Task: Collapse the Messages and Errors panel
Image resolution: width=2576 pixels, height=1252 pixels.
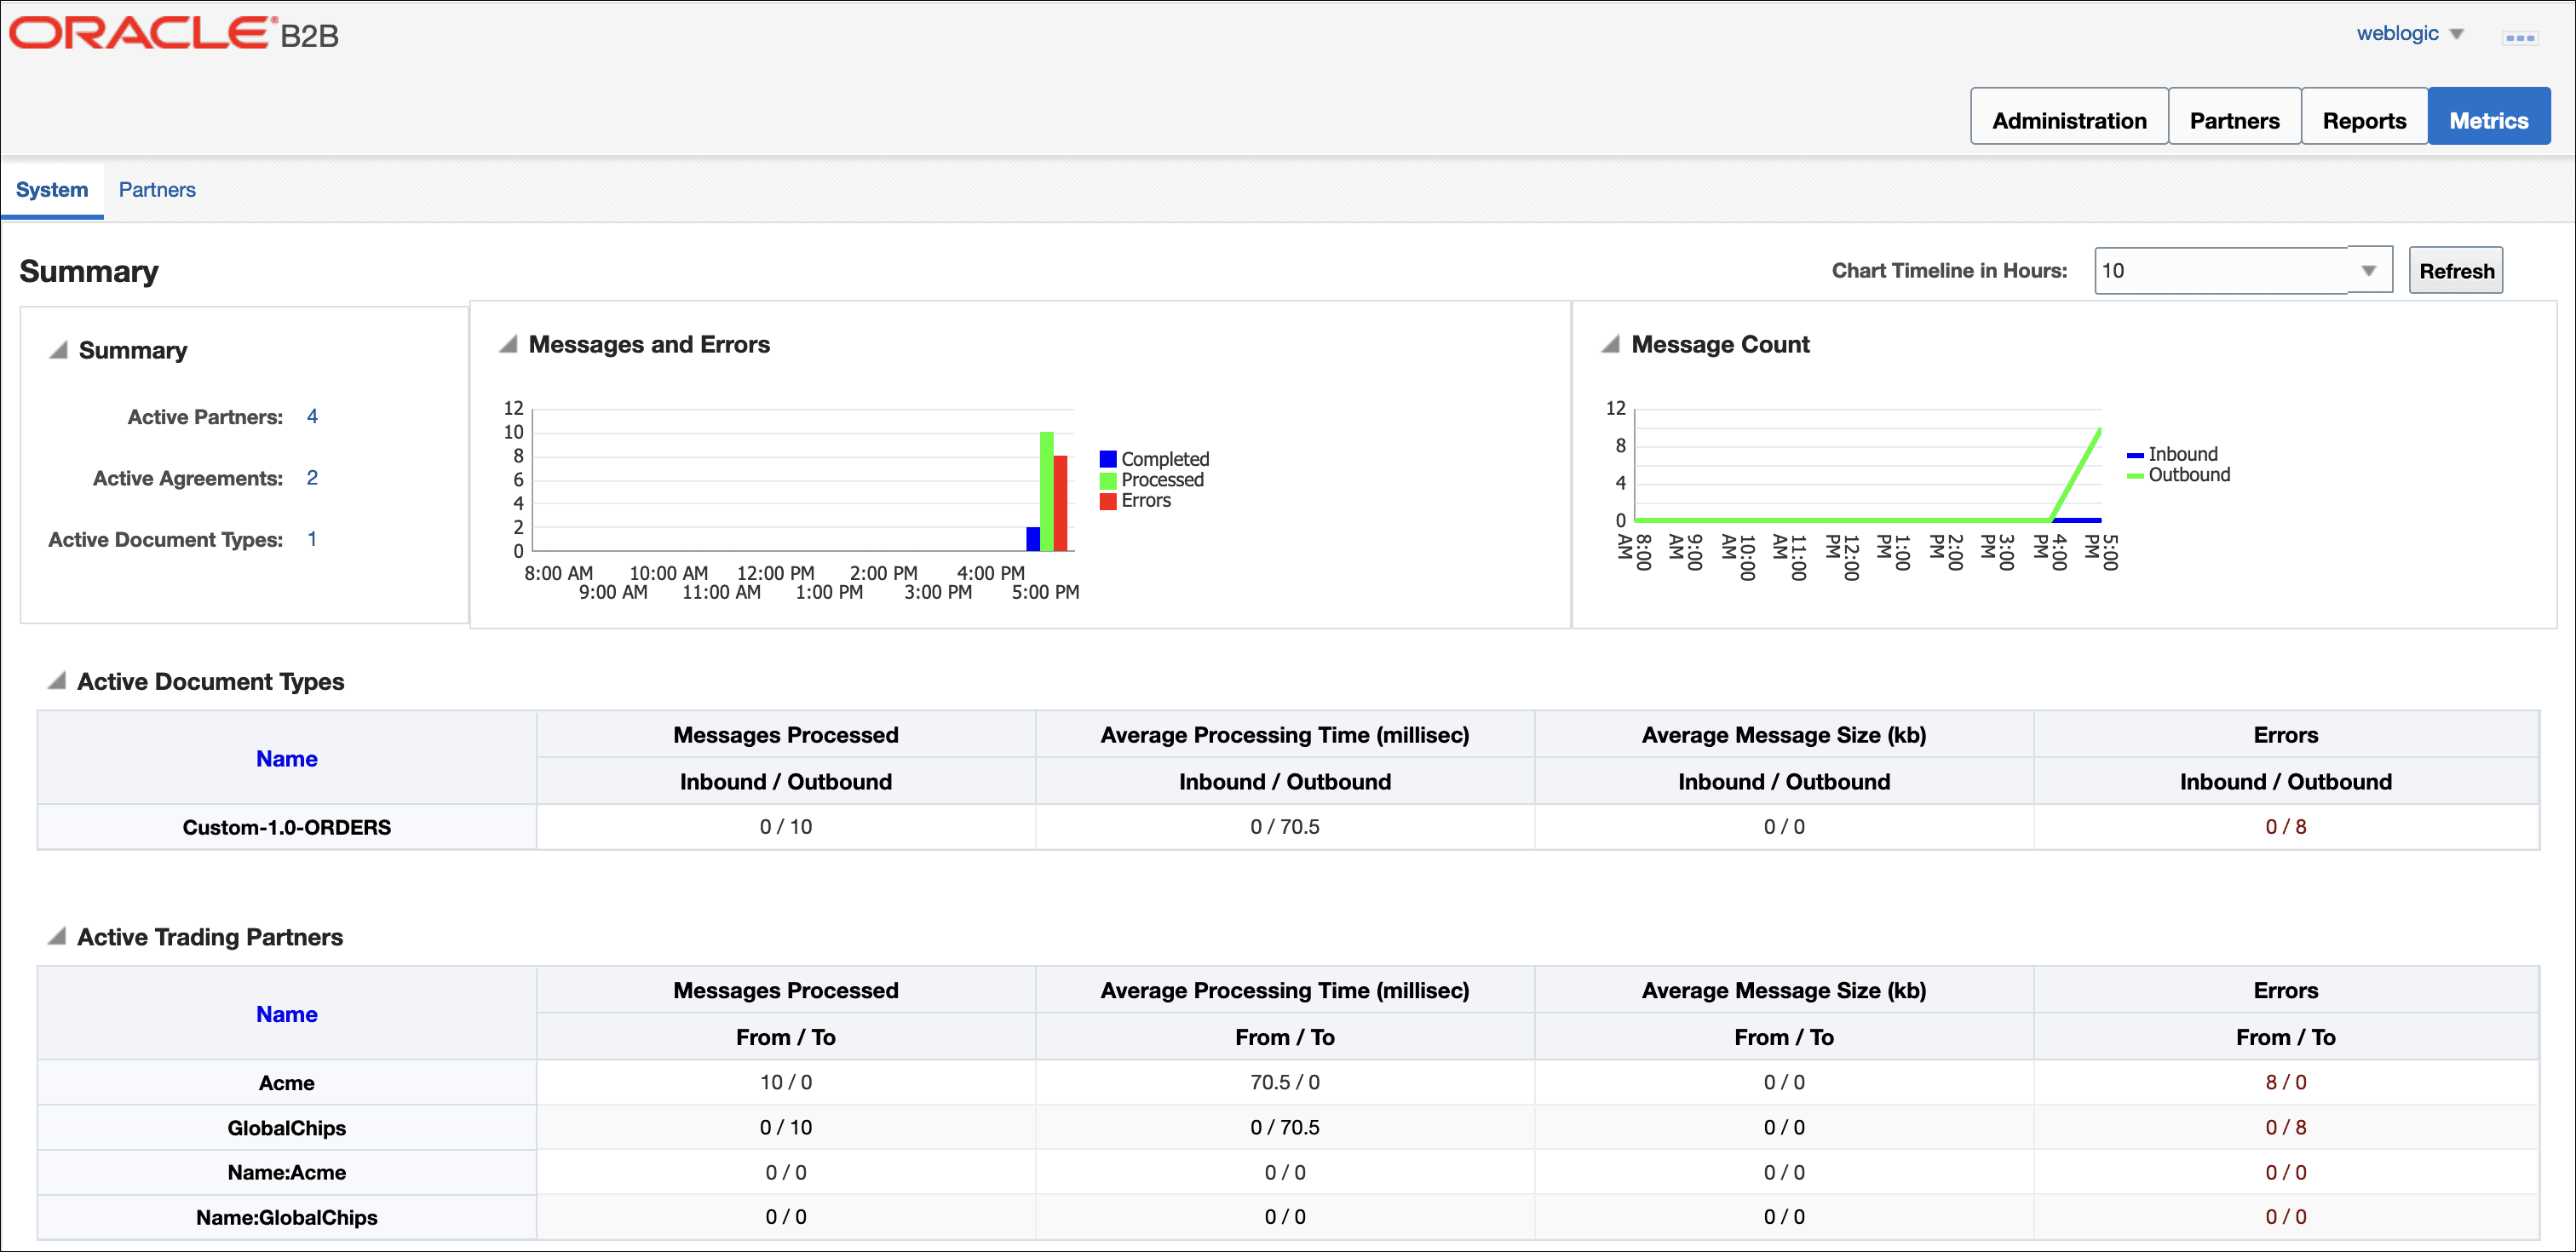Action: click(x=508, y=344)
